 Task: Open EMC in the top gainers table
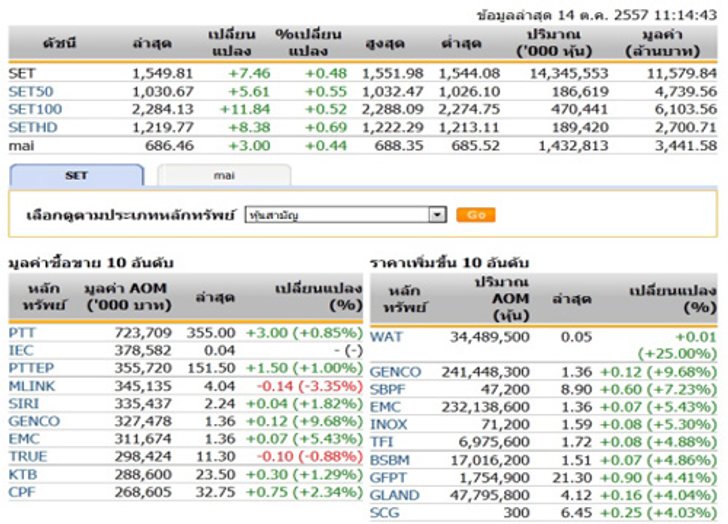(385, 407)
